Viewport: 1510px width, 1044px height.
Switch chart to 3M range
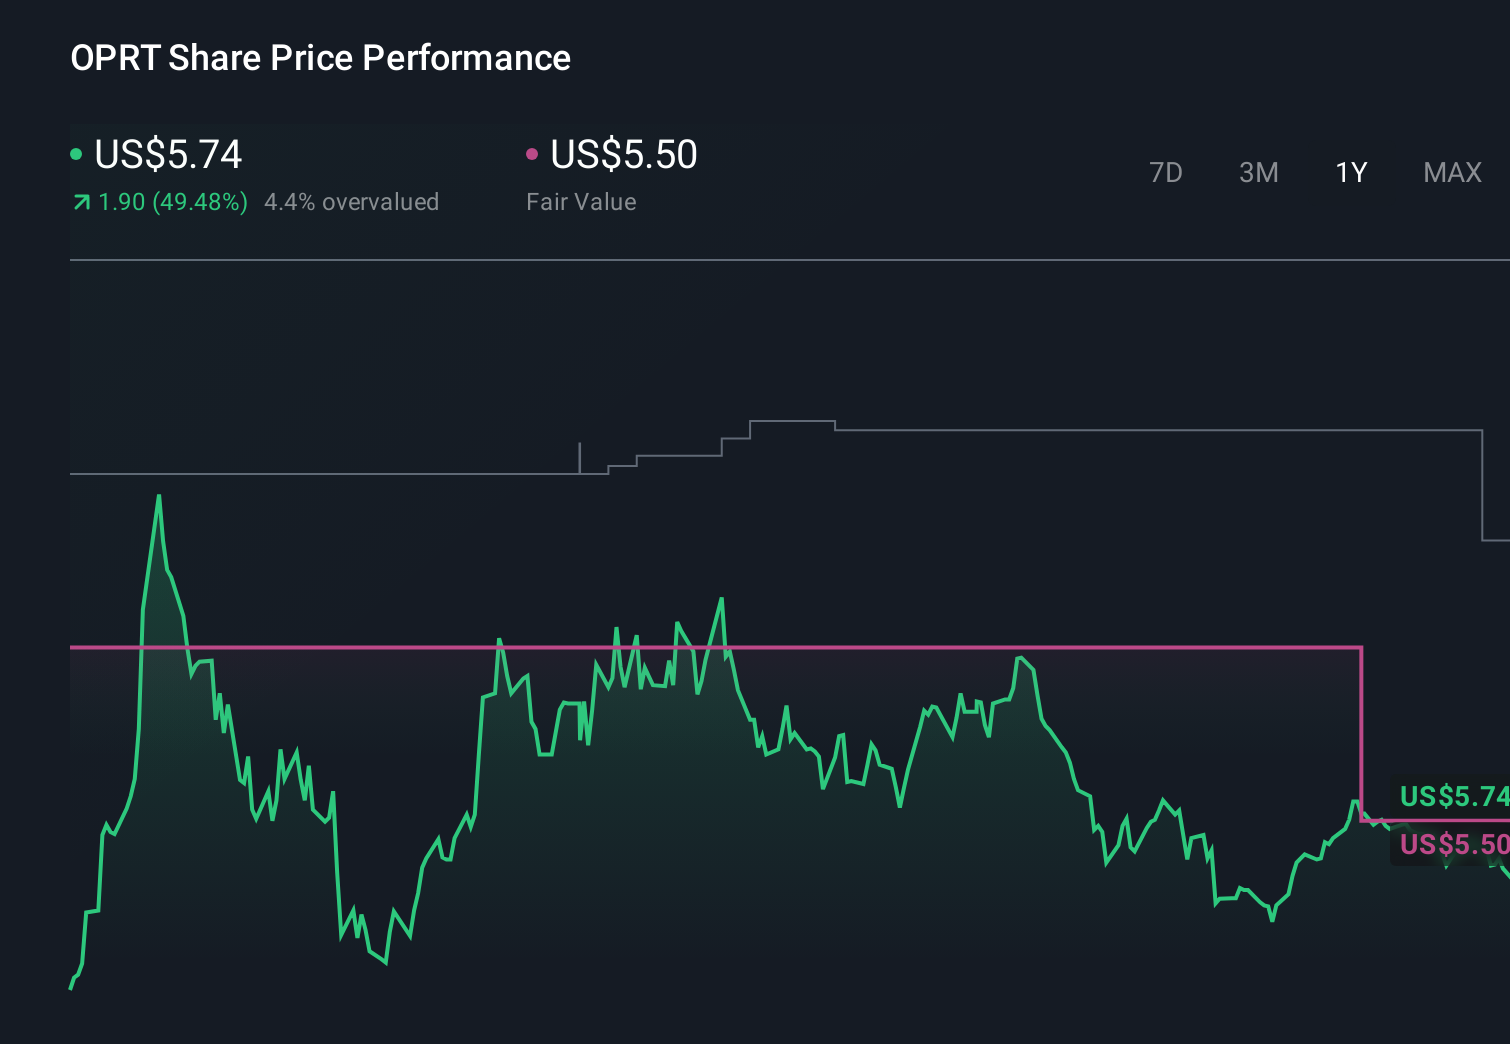[1258, 173]
